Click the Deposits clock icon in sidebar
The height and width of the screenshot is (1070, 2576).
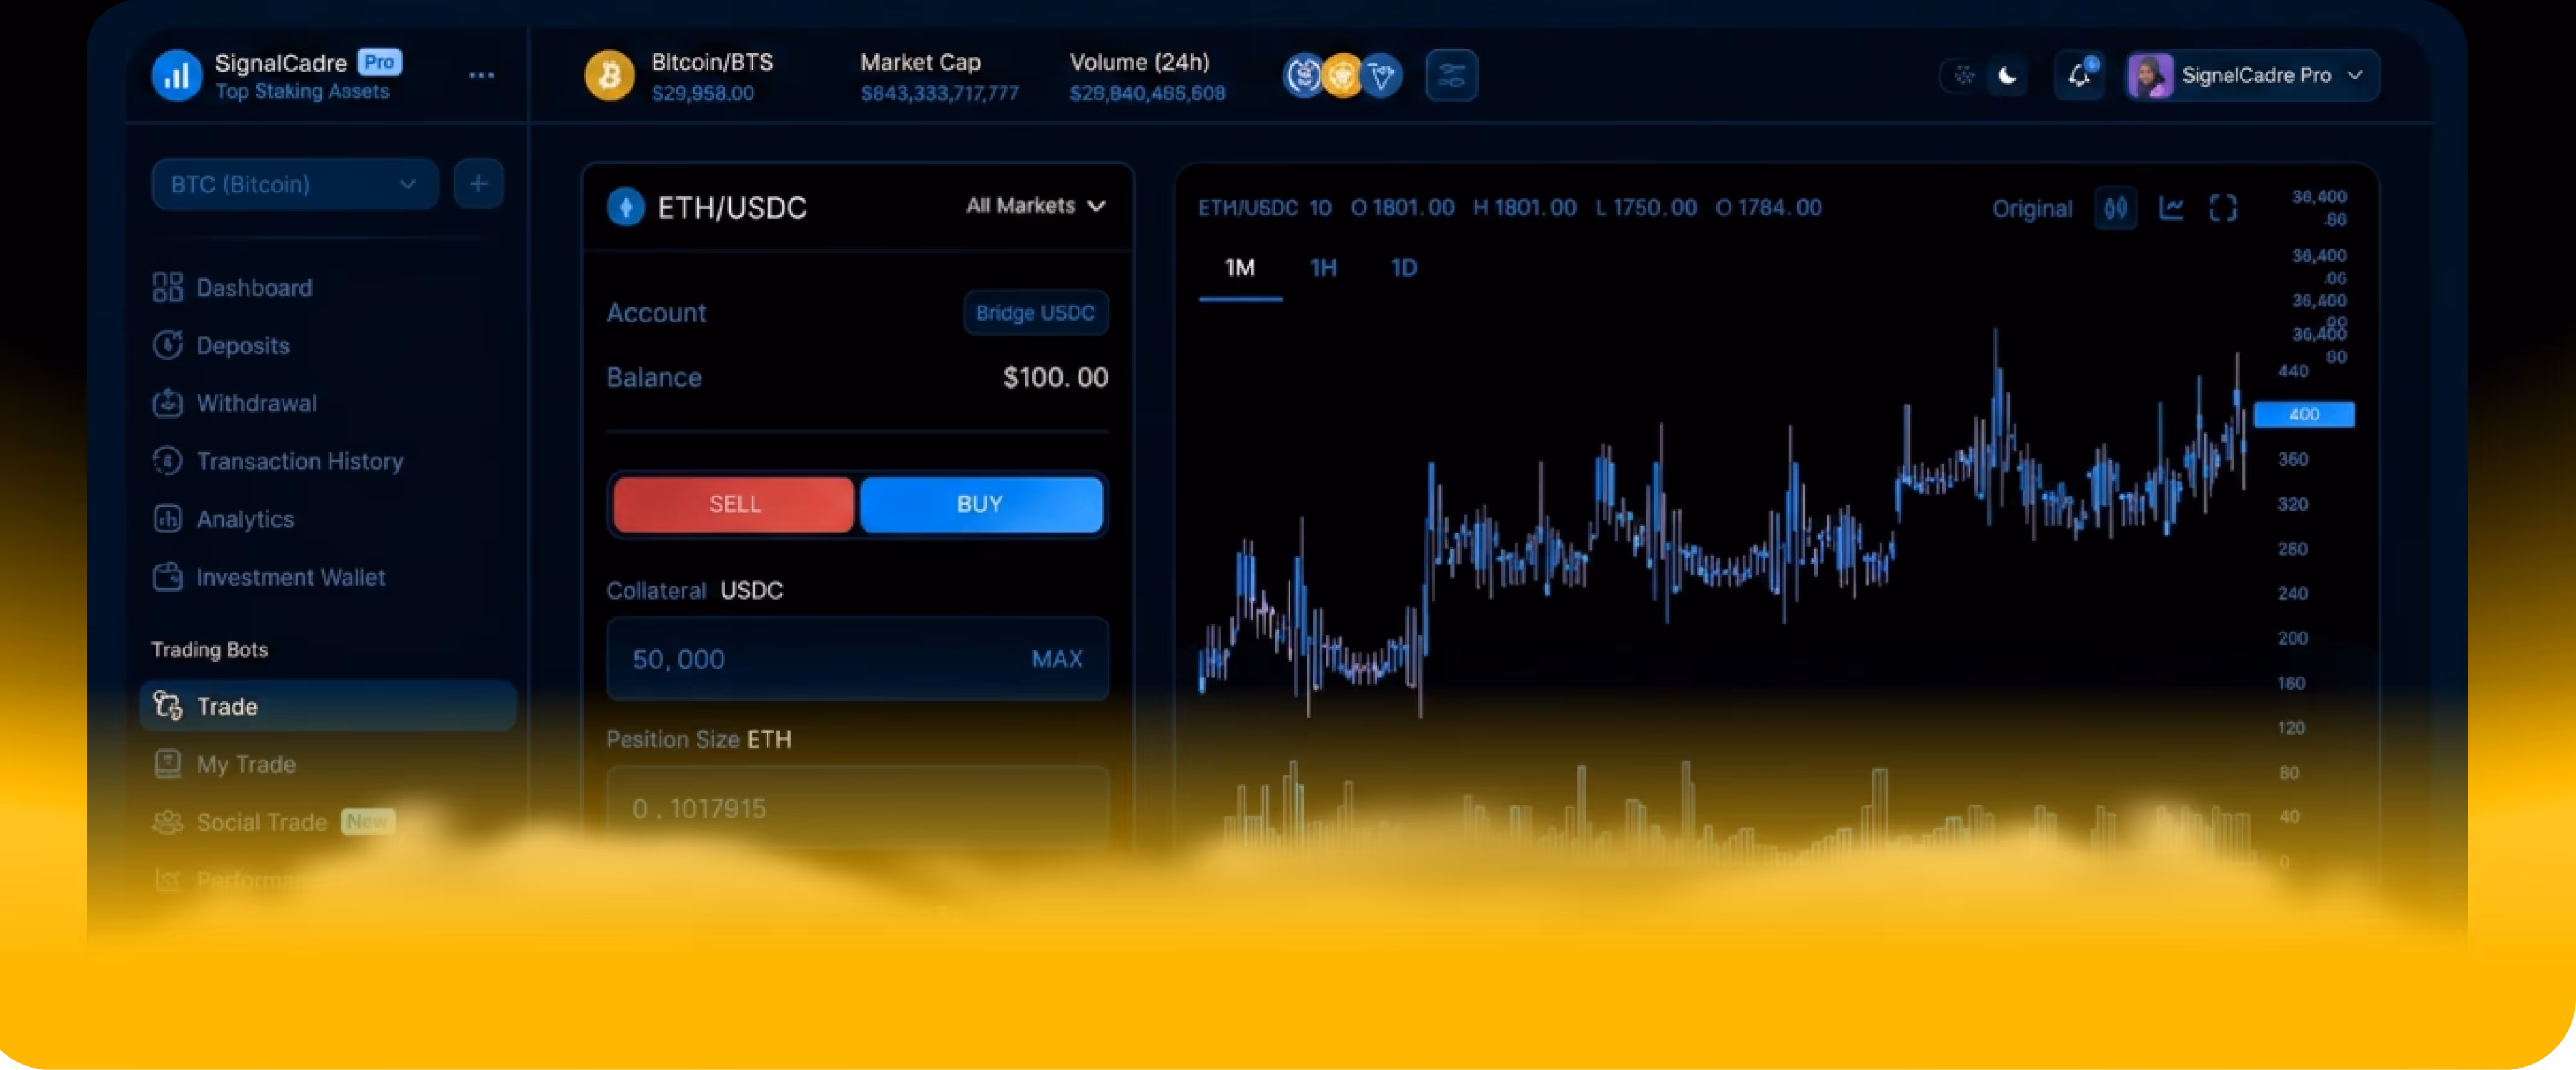[167, 345]
